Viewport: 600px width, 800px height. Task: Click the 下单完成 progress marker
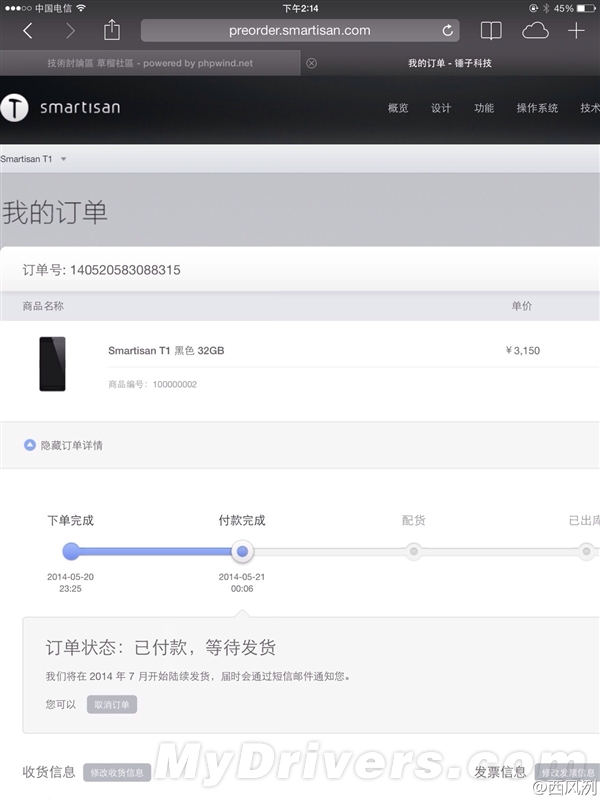pos(71,551)
